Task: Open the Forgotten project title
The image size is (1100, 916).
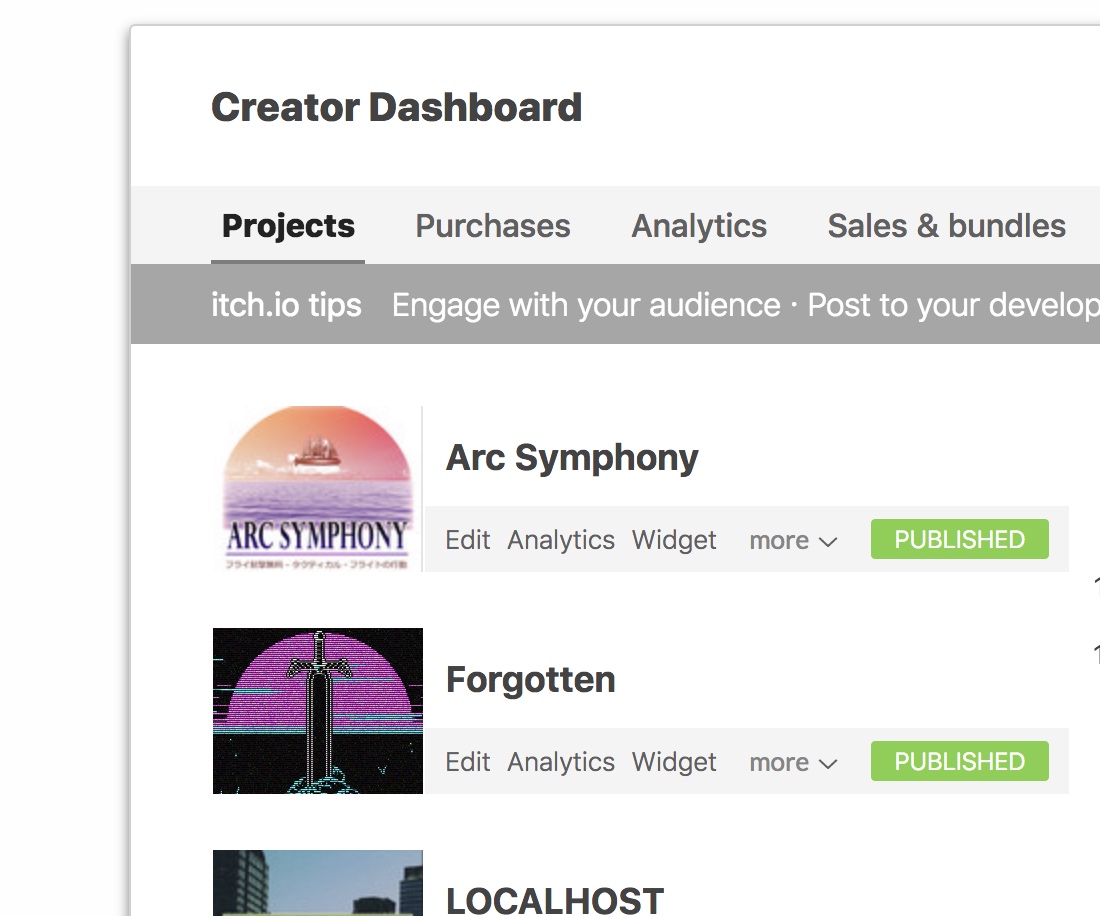Action: click(530, 680)
